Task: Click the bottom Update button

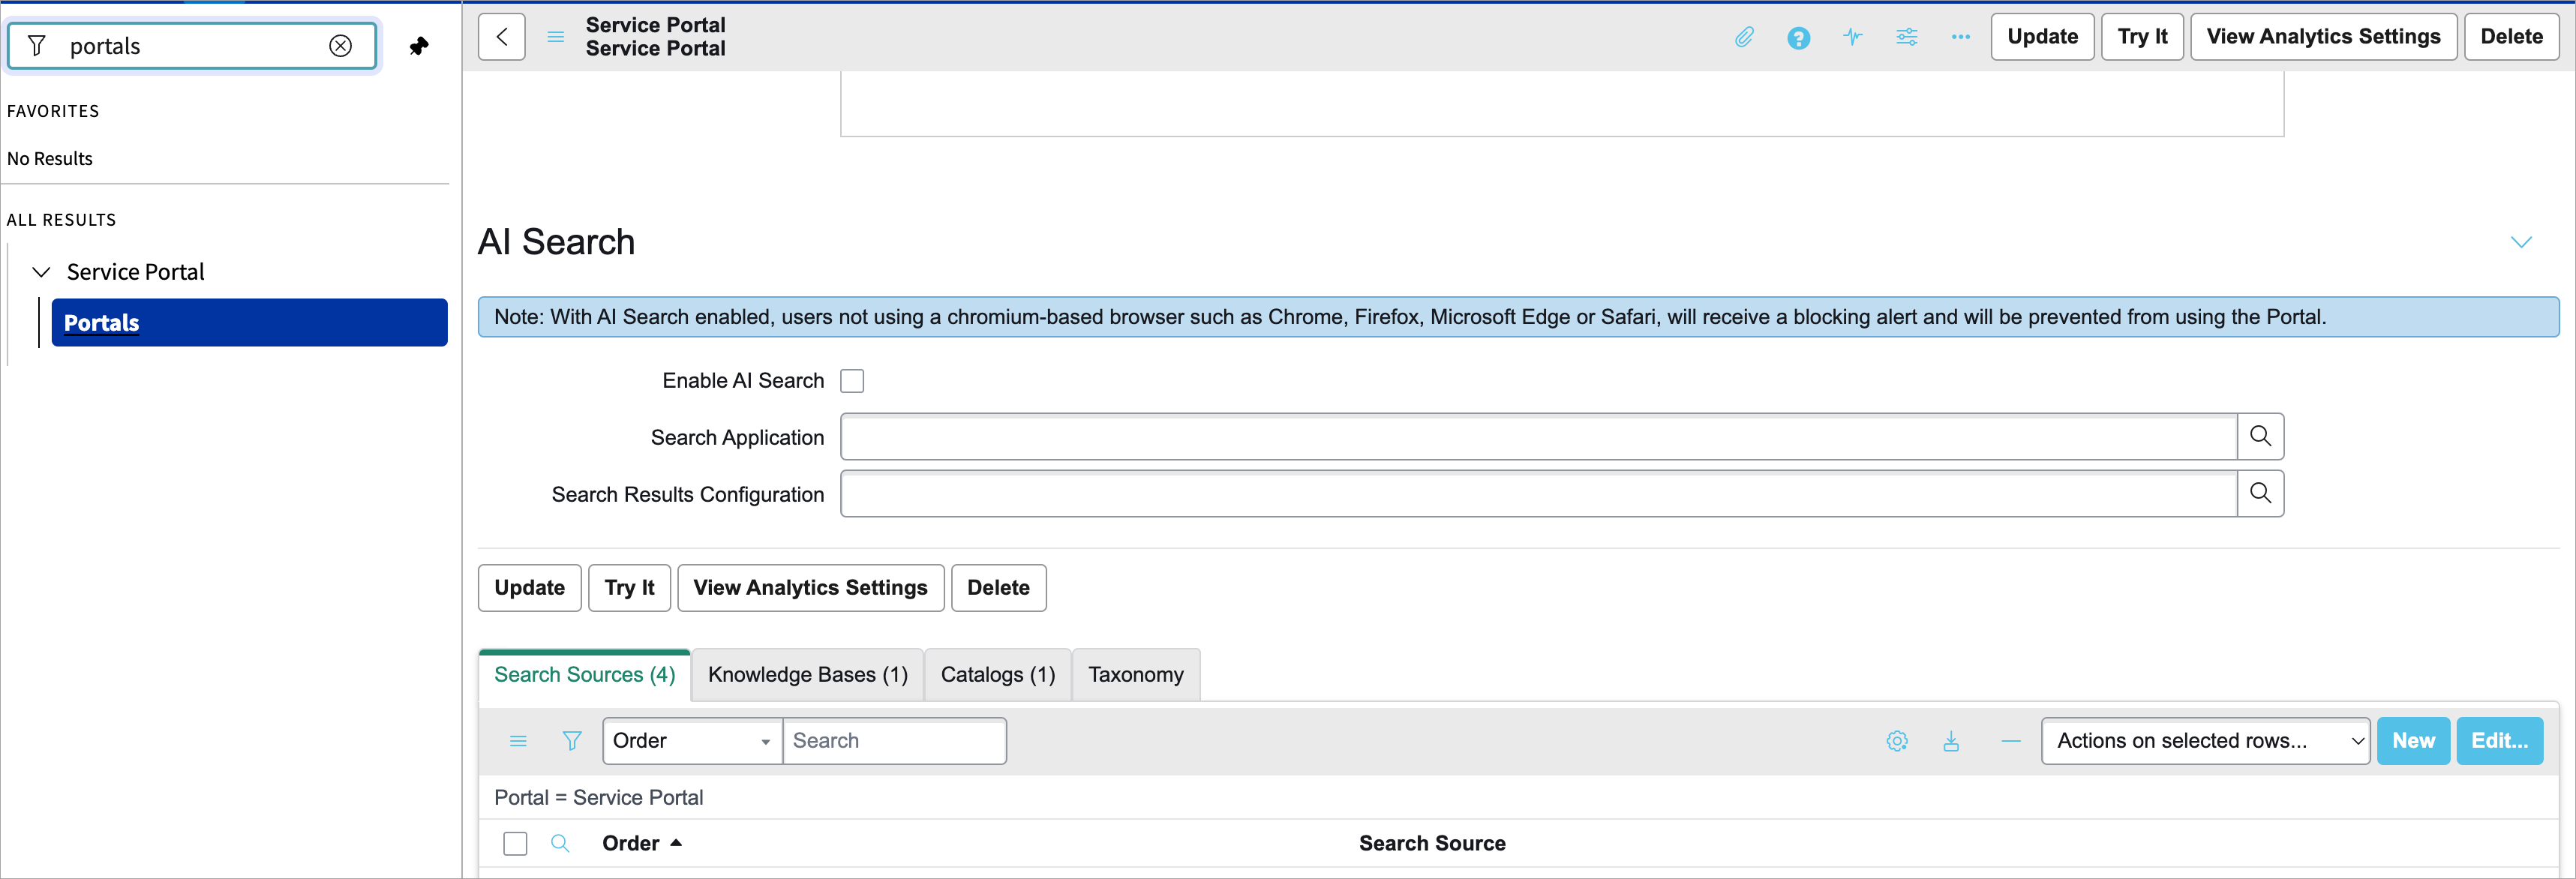Action: tap(529, 588)
